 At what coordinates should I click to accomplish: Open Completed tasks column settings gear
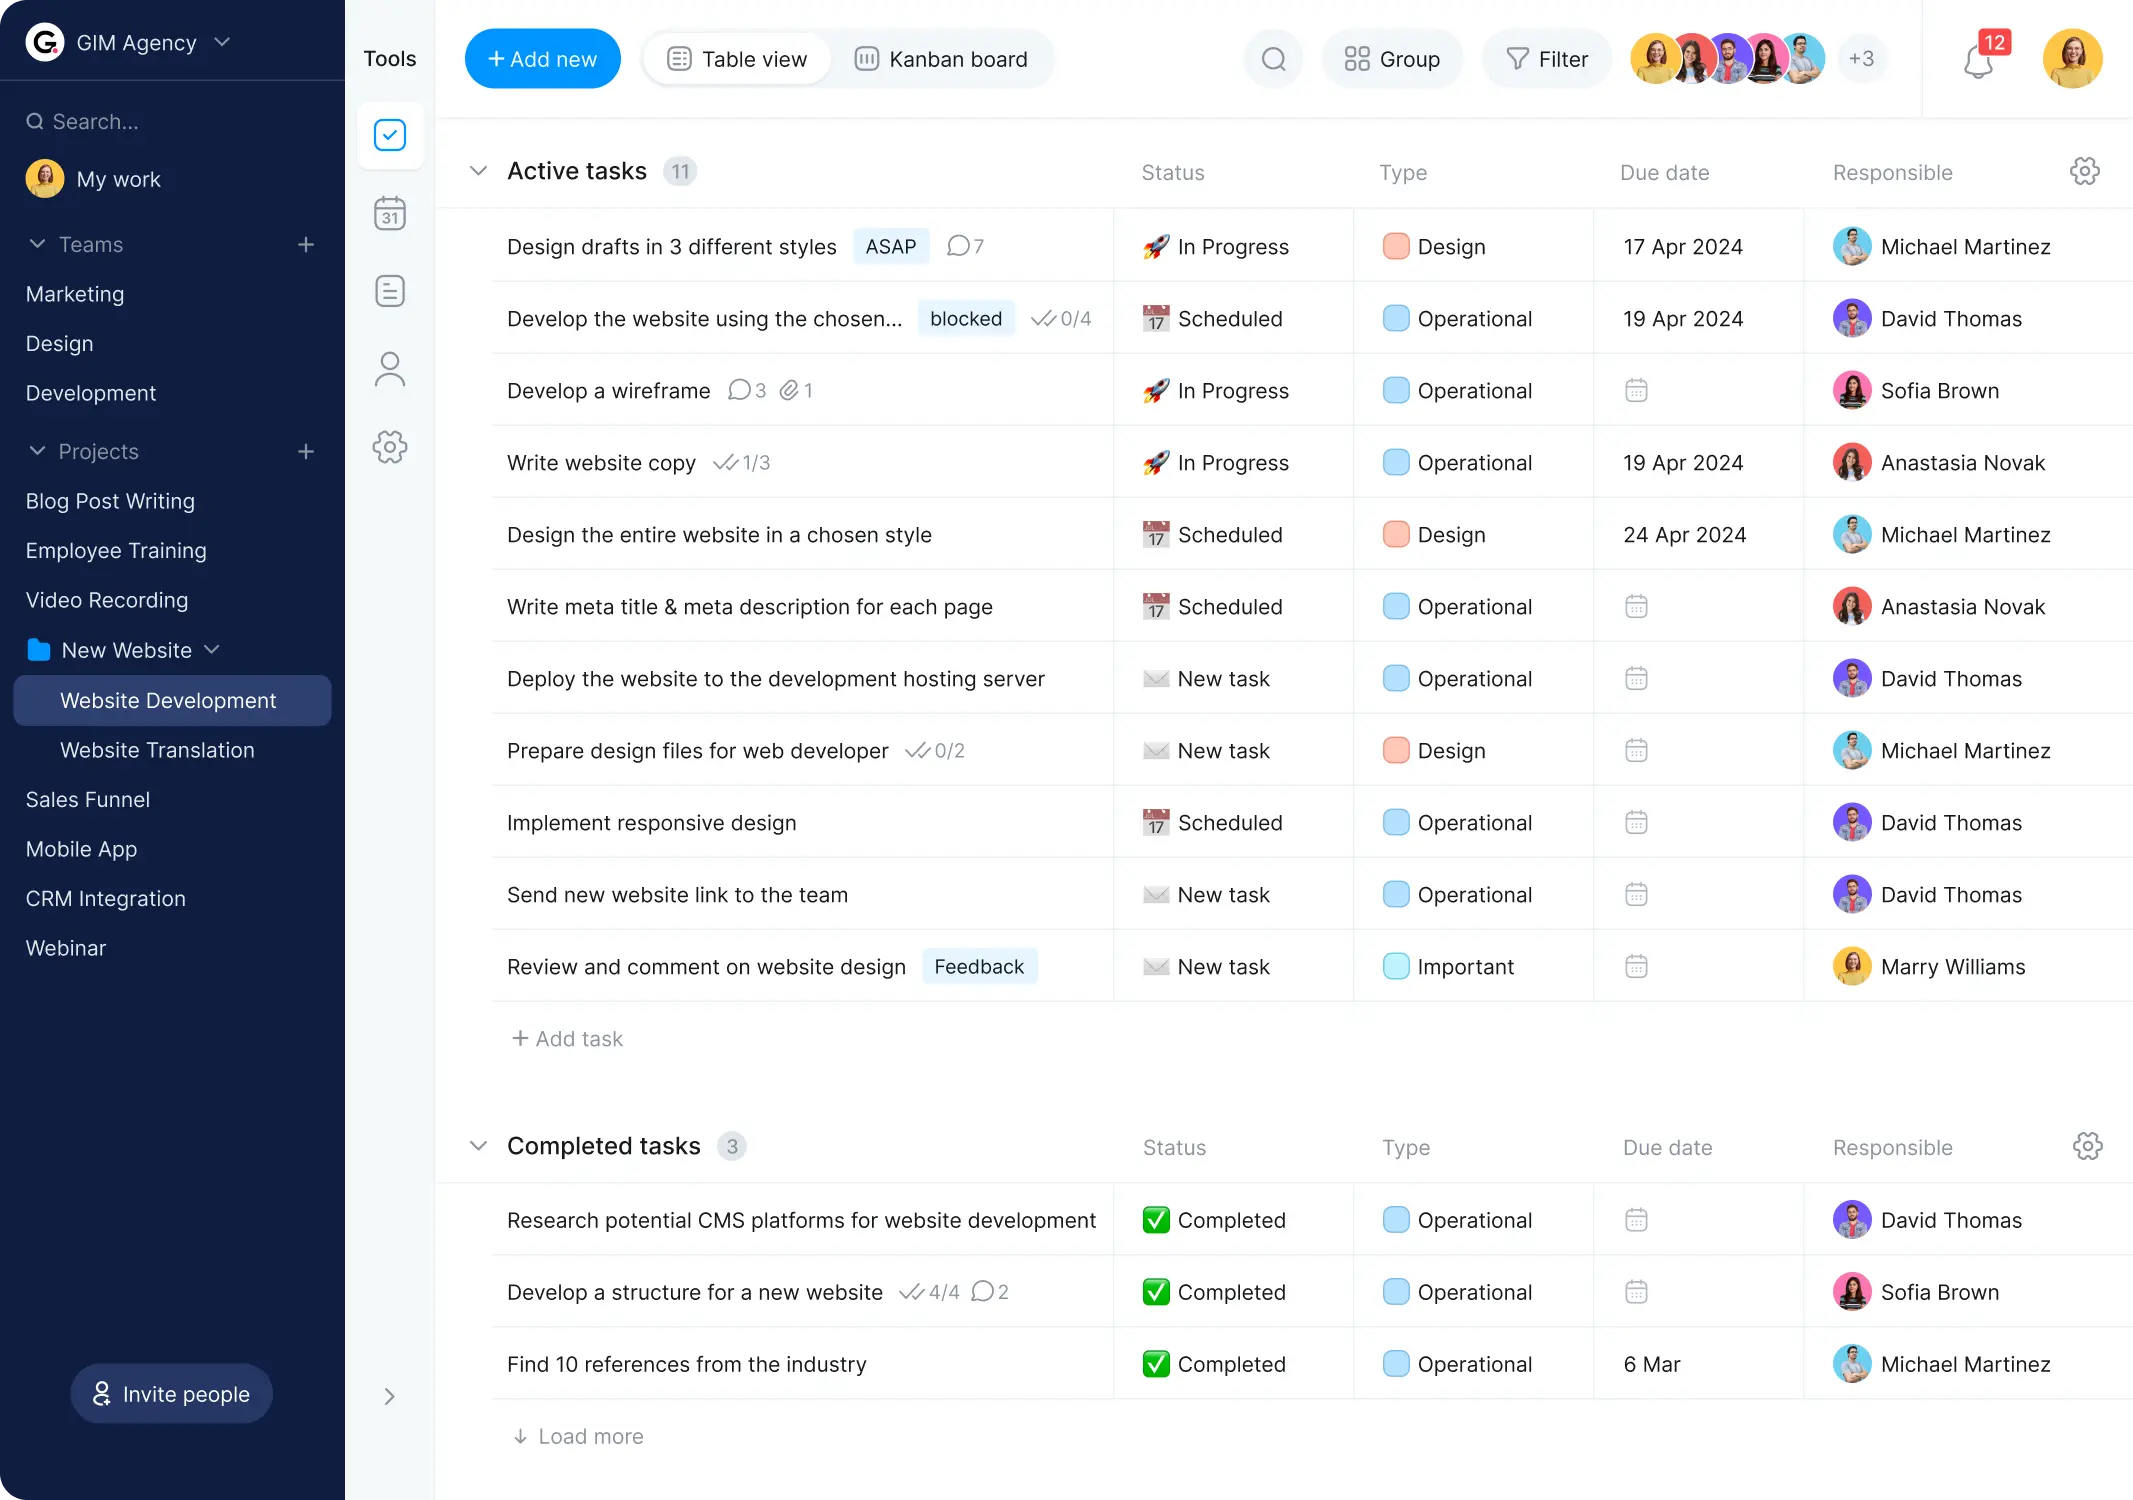pyautogui.click(x=2087, y=1146)
